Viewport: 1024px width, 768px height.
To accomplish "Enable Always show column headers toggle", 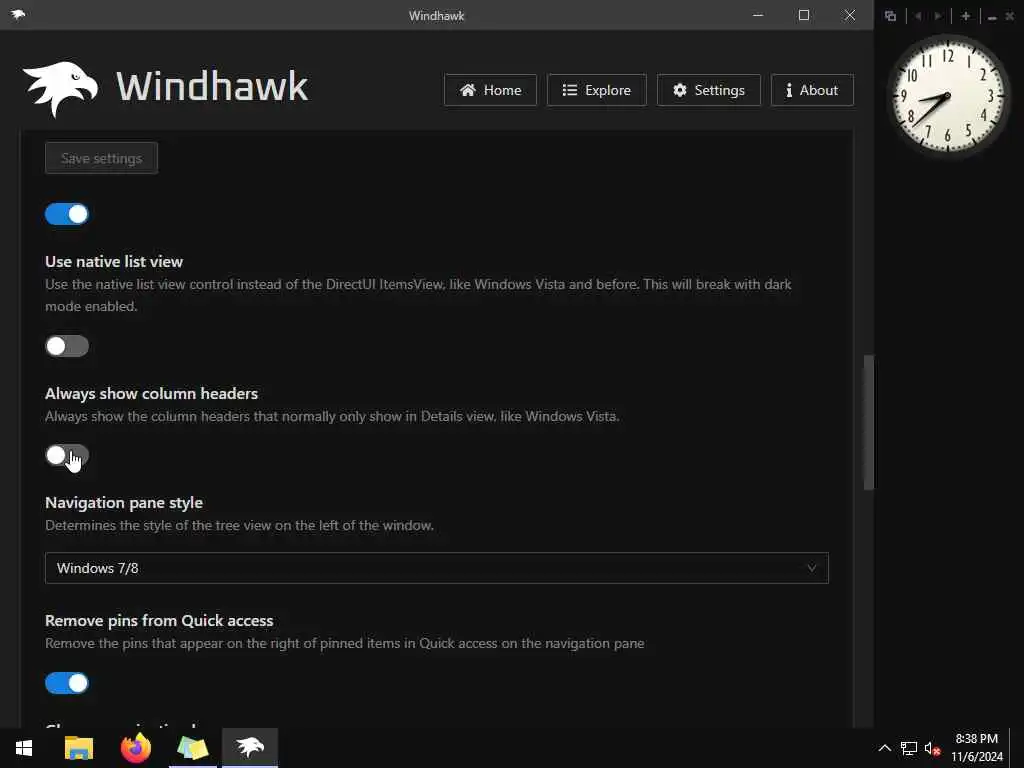I will click(x=67, y=455).
